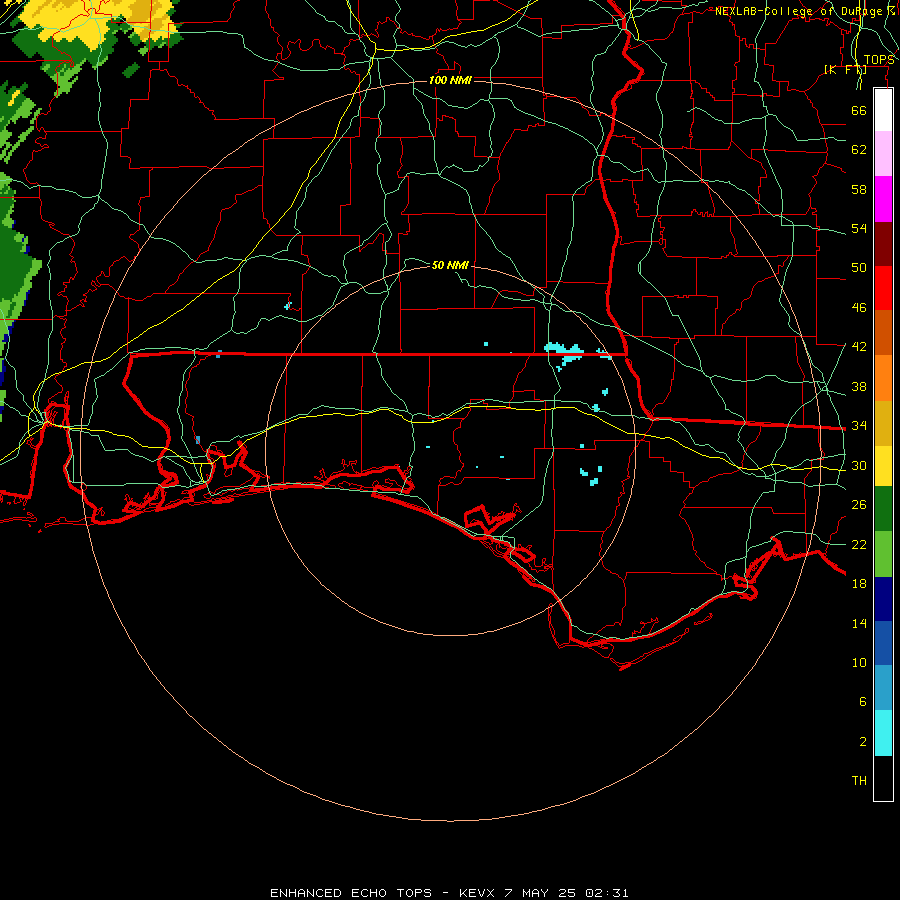This screenshot has height=900, width=900.
Task: Click the navy blue legend swatch
Action: point(883,599)
